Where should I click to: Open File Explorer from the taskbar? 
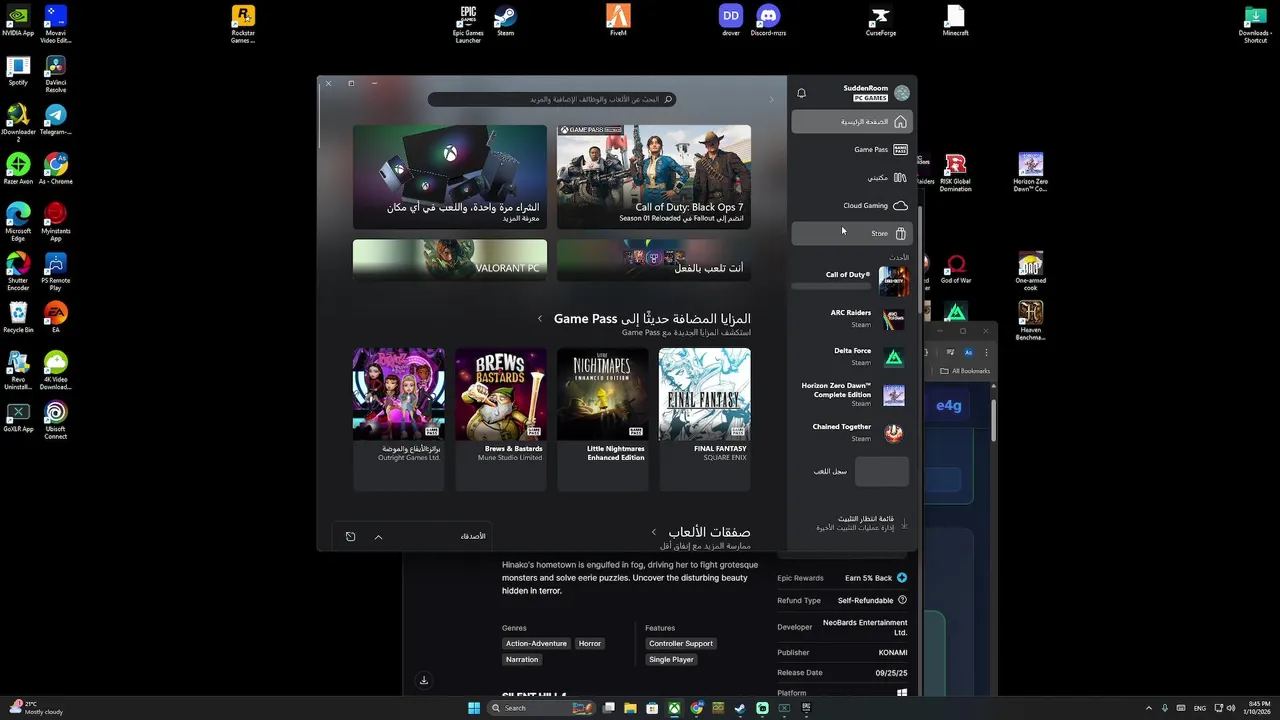(630, 708)
